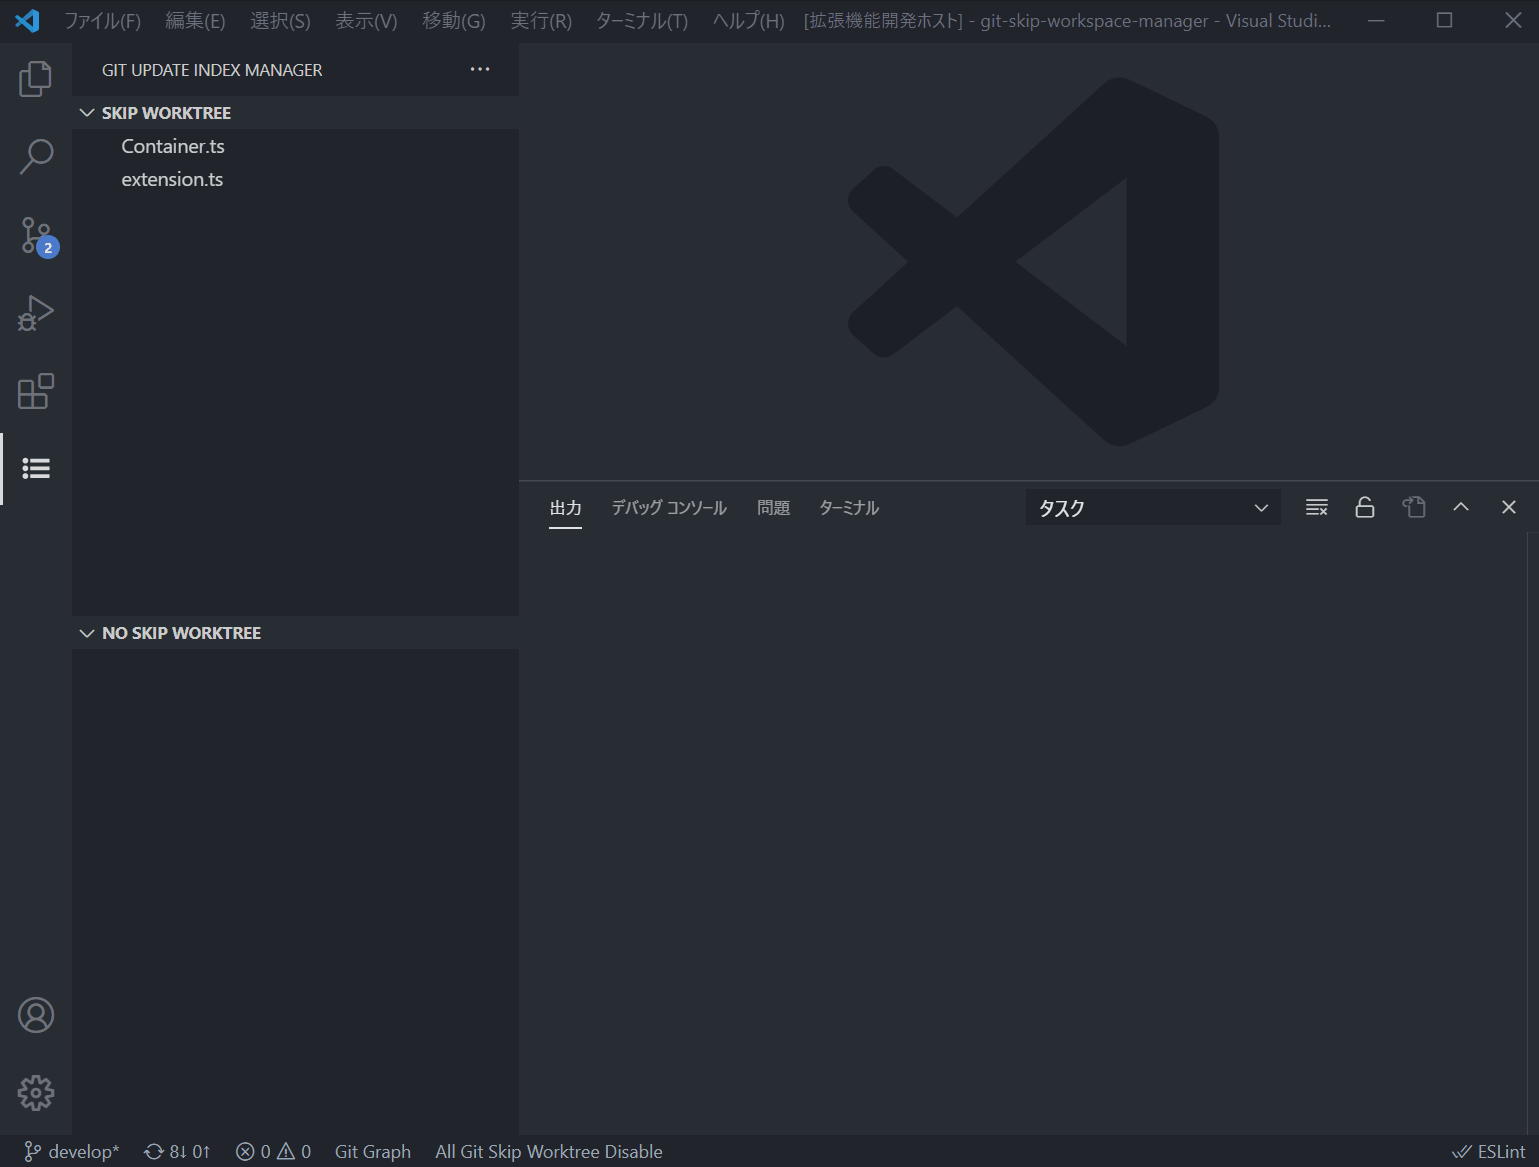Open the 表示(V) menu
1539x1167 pixels.
366,21
